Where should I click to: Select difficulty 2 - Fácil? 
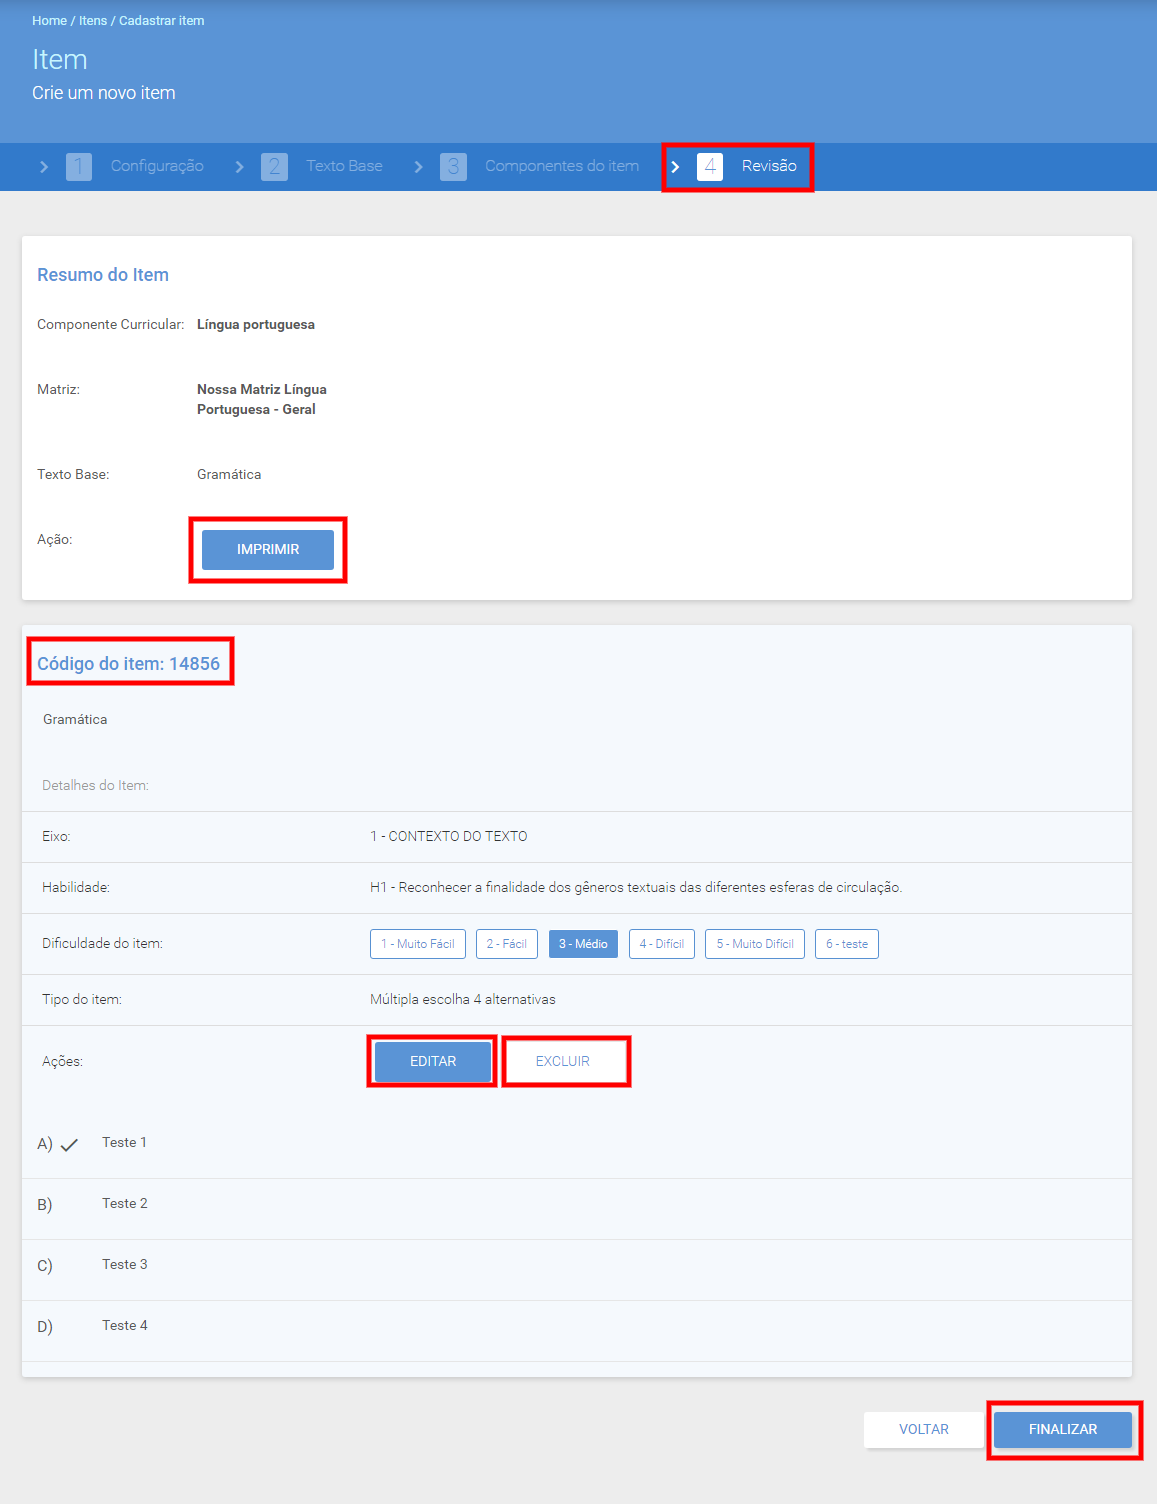pyautogui.click(x=507, y=944)
